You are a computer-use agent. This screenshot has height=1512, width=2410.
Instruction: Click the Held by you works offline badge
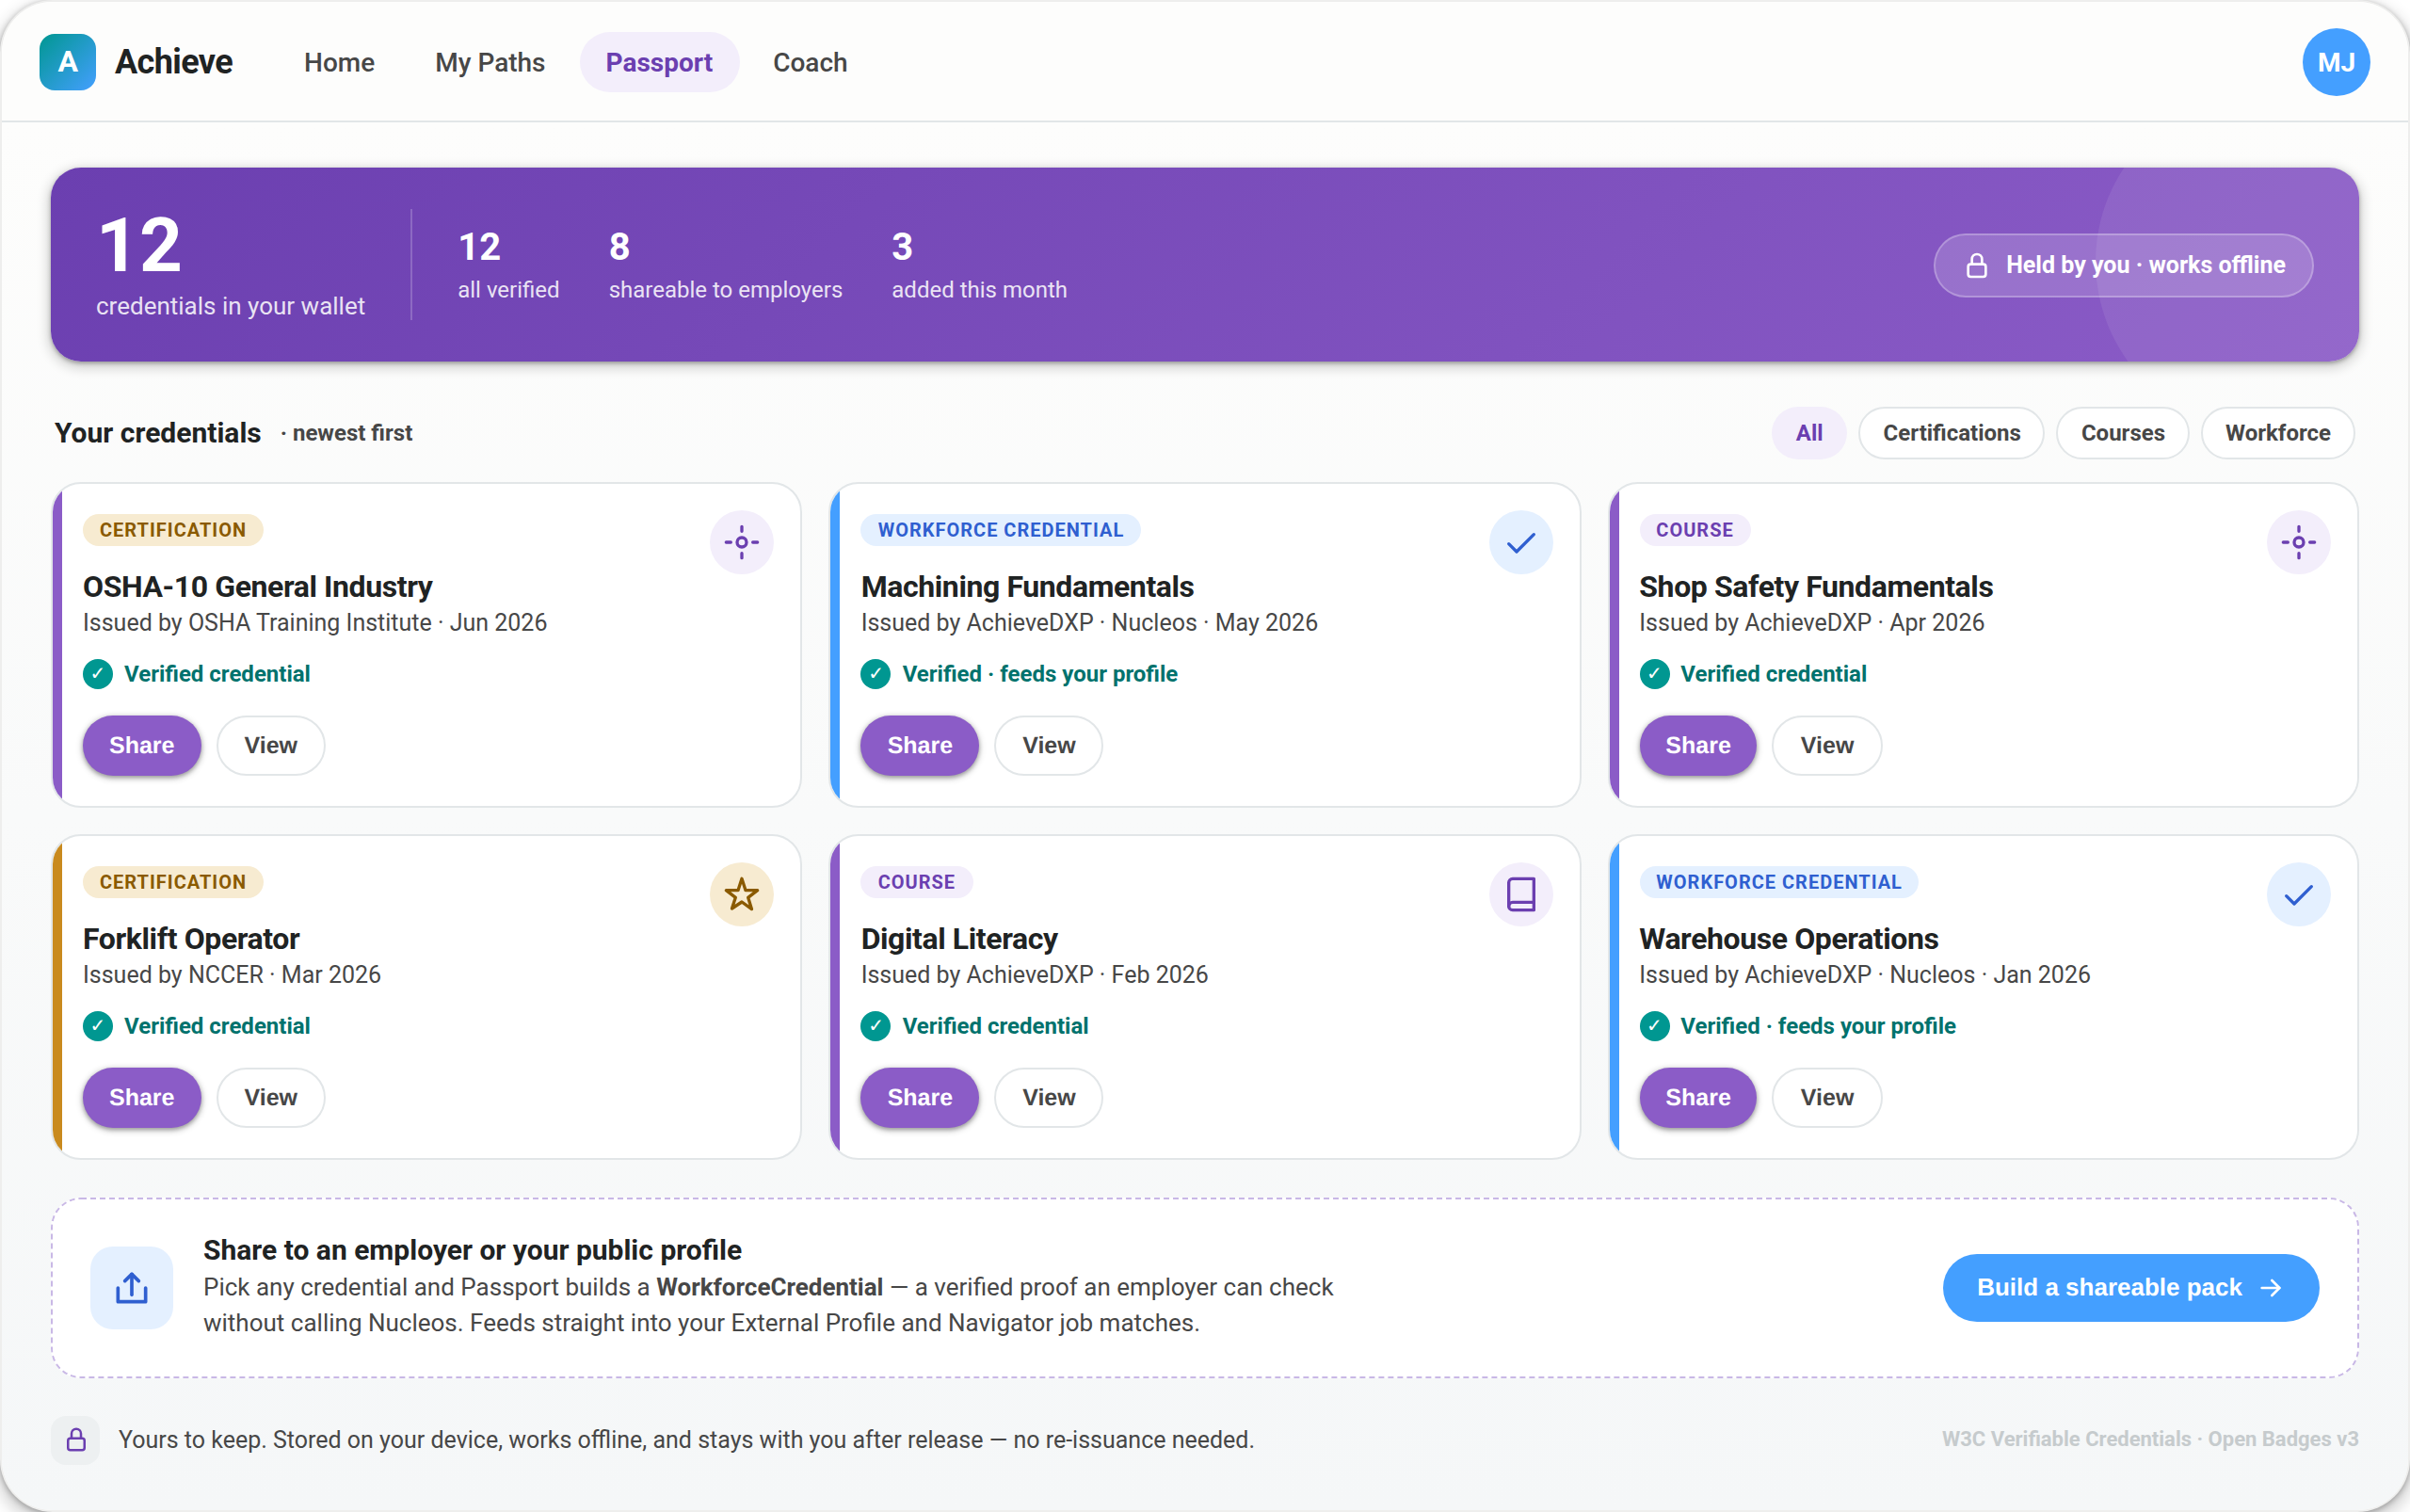2123,265
